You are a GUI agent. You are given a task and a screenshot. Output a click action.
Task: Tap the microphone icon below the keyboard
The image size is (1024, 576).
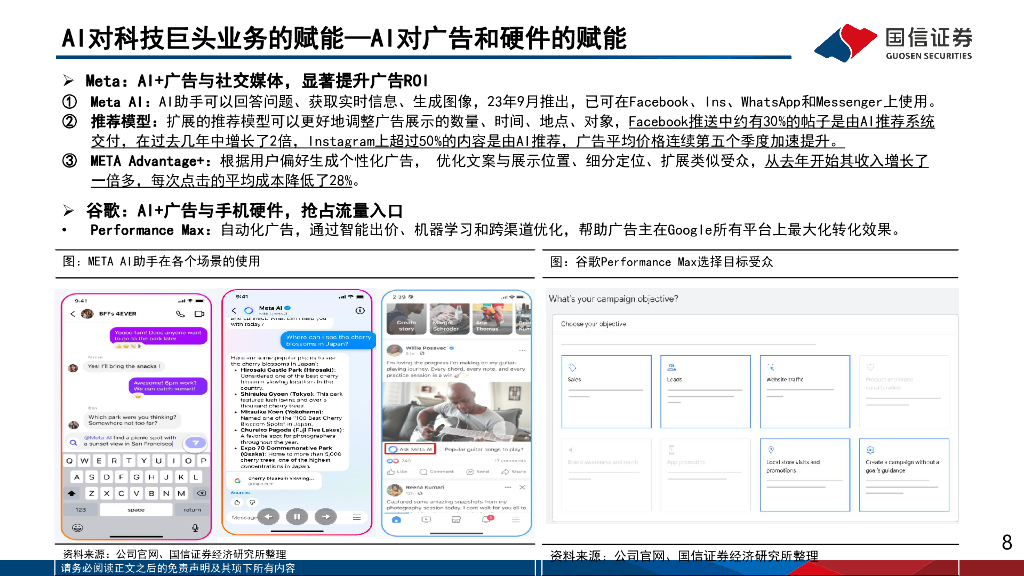tap(194, 528)
